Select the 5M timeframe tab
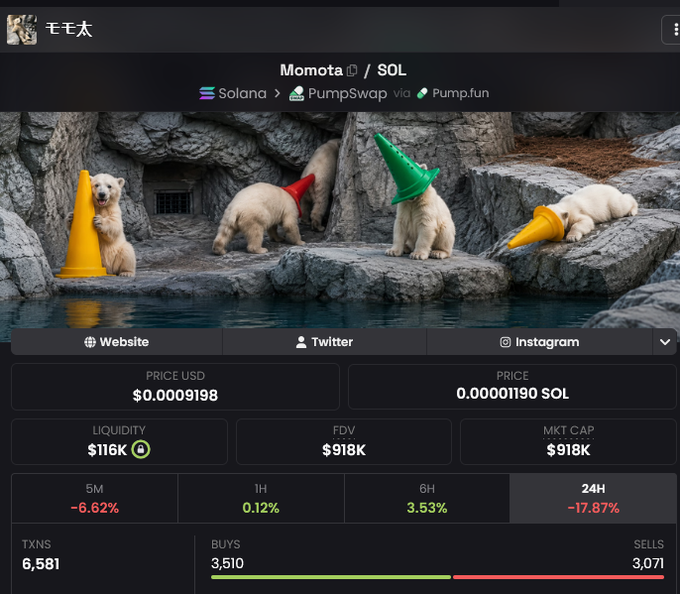680x594 pixels. 95,498
